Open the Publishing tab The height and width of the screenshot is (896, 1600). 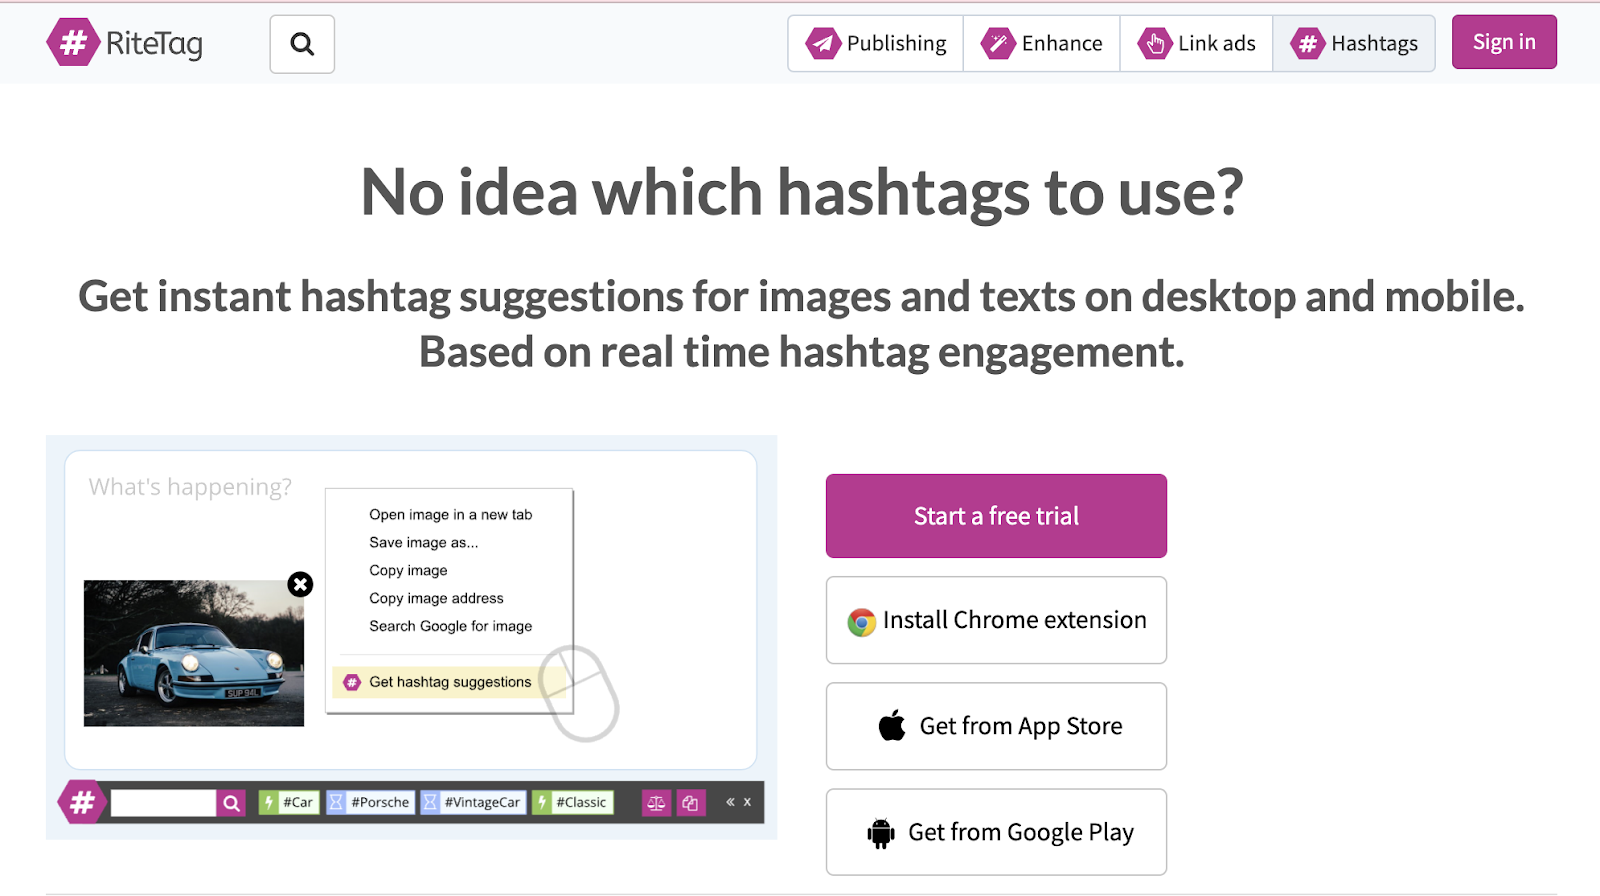pyautogui.click(x=876, y=43)
